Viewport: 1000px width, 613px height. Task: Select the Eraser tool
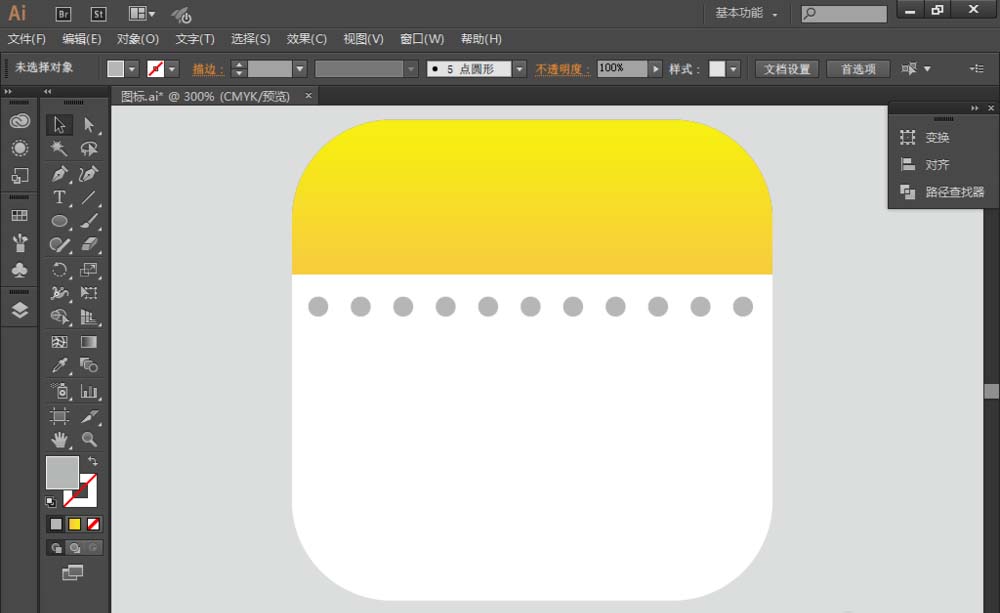[x=89, y=244]
